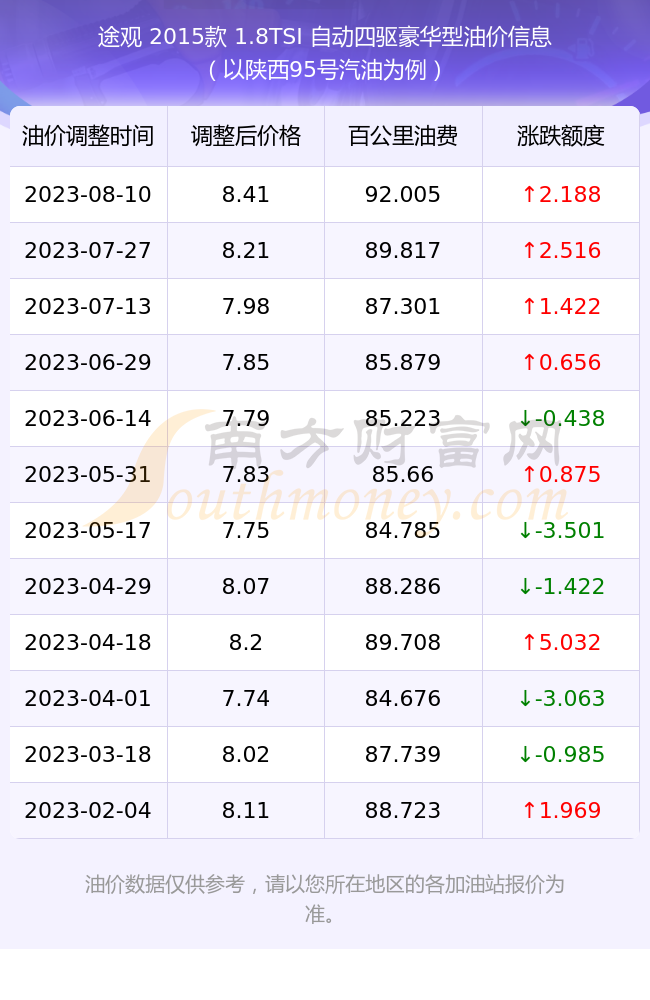650x1000 pixels.
Task: Click the red up arrow 1.969 value
Action: tap(561, 811)
